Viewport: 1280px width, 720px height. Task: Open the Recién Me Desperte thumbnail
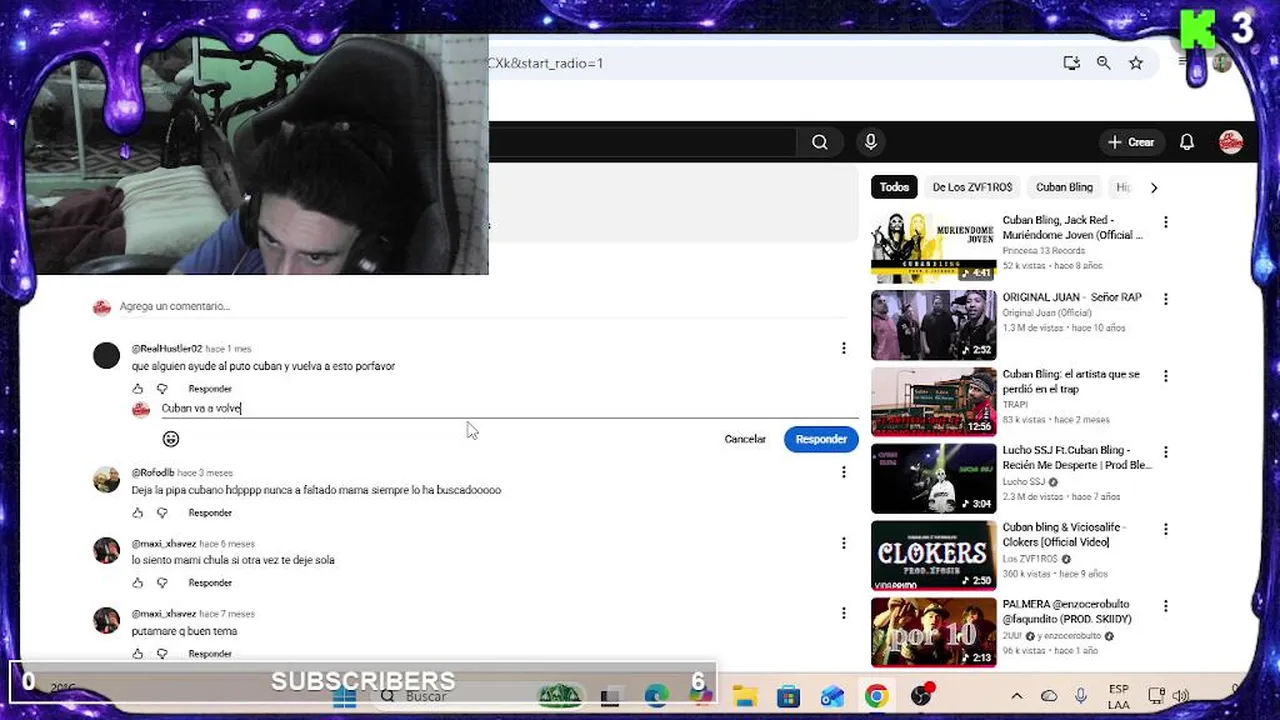pyautogui.click(x=933, y=478)
